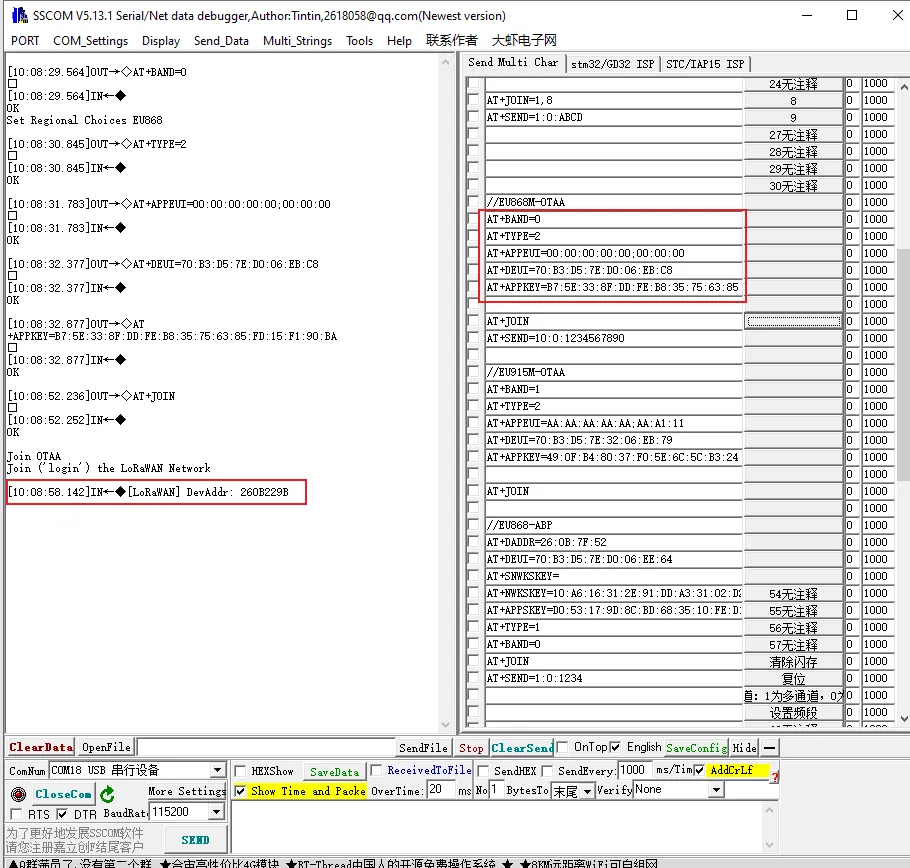This screenshot has width=910, height=868.
Task: Switch to the stm32/GD32 ISP tab
Action: [x=612, y=63]
